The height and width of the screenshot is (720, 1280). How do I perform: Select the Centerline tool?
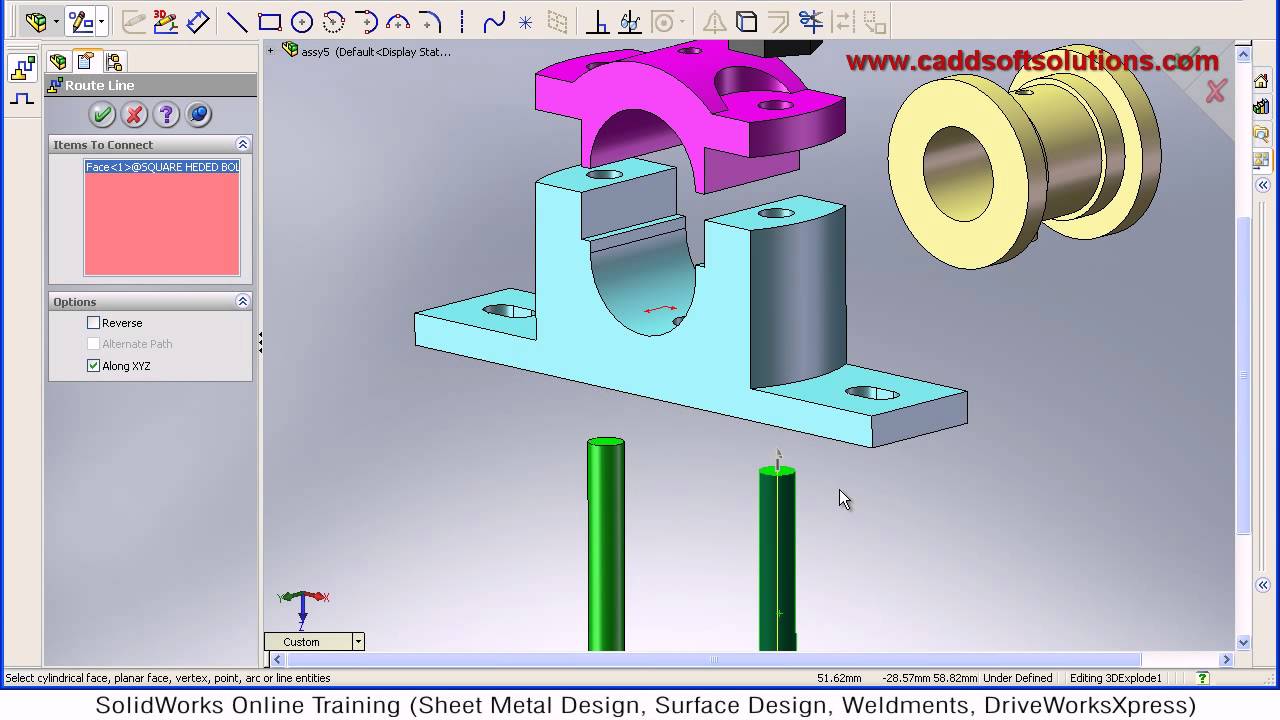pyautogui.click(x=462, y=21)
